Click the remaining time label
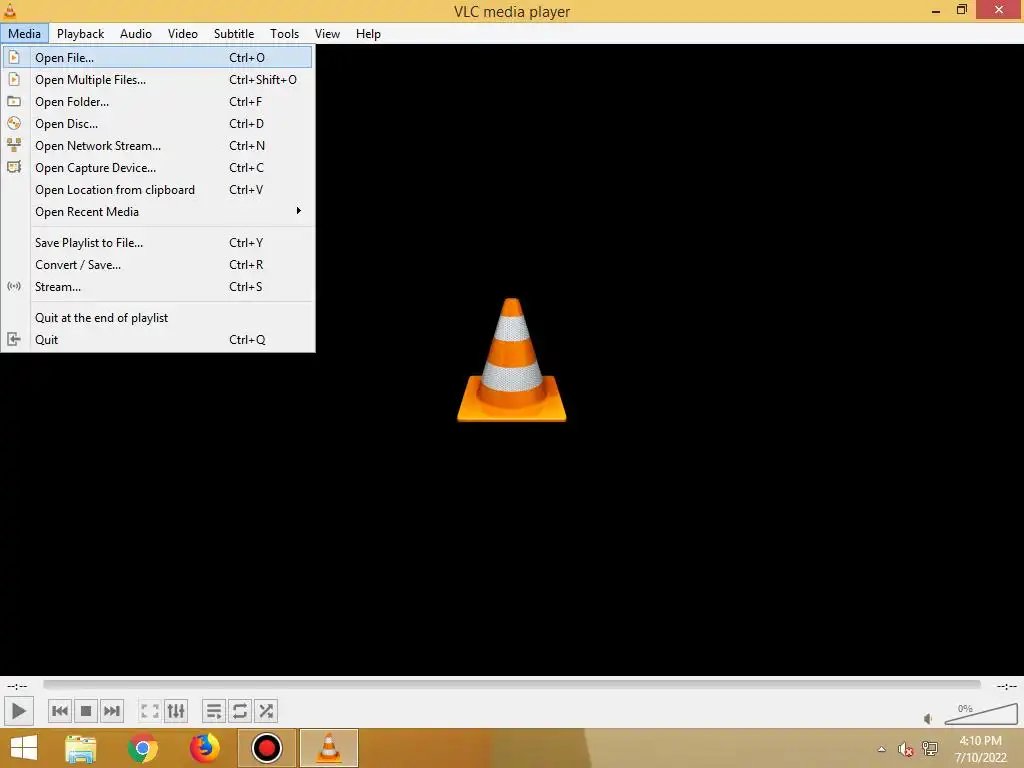This screenshot has height=768, width=1024. pyautogui.click(x=1006, y=686)
